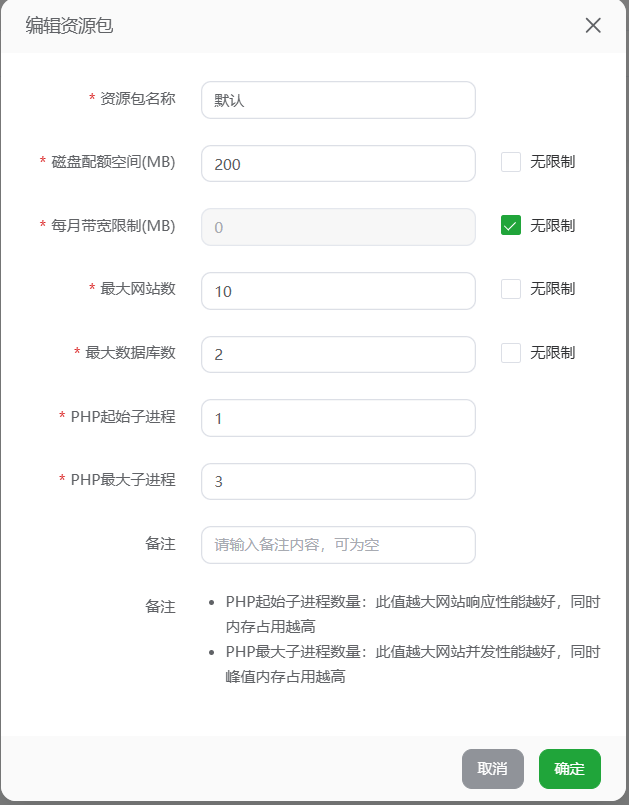Click the disabled 每月带宽限制 input field
This screenshot has width=629, height=805.
click(338, 227)
